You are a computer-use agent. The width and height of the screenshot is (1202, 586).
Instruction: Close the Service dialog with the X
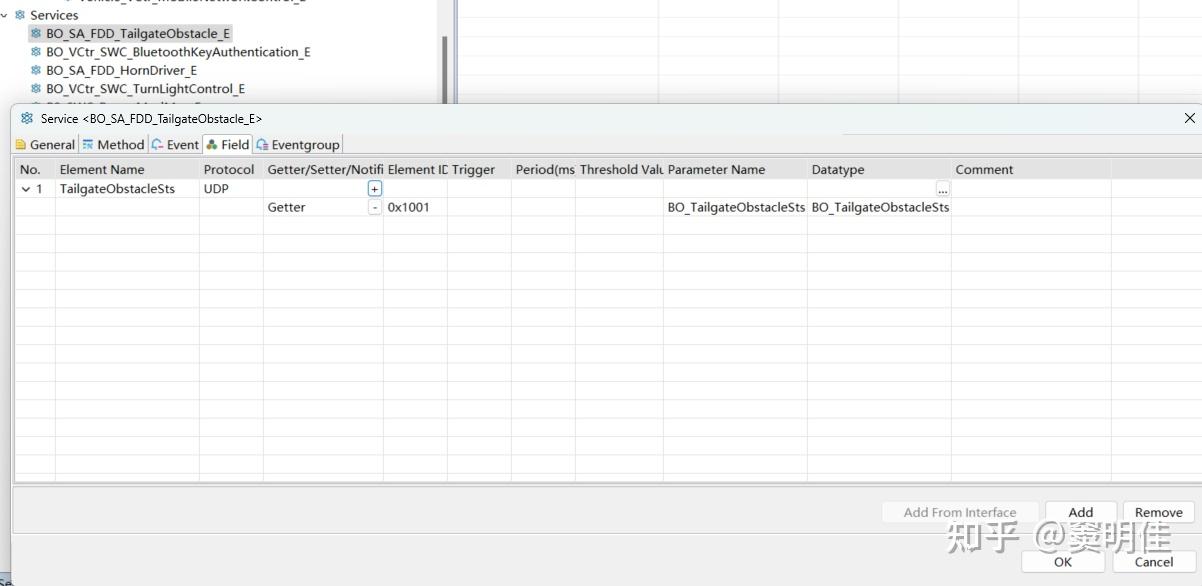pyautogui.click(x=1189, y=118)
